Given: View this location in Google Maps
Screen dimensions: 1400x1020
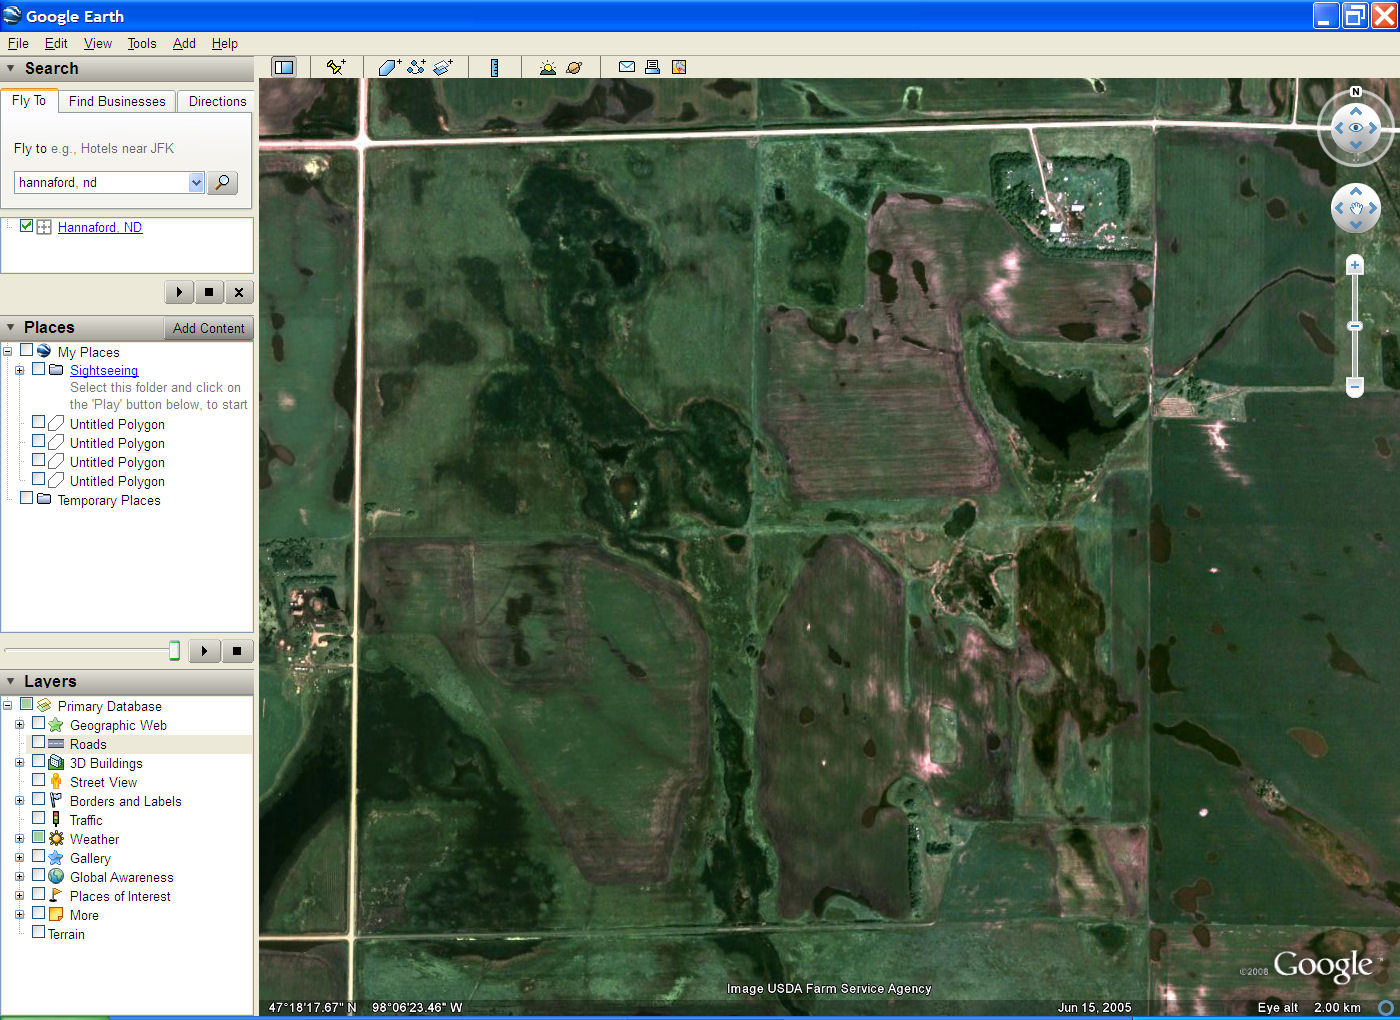Looking at the screenshot, I should (x=679, y=67).
